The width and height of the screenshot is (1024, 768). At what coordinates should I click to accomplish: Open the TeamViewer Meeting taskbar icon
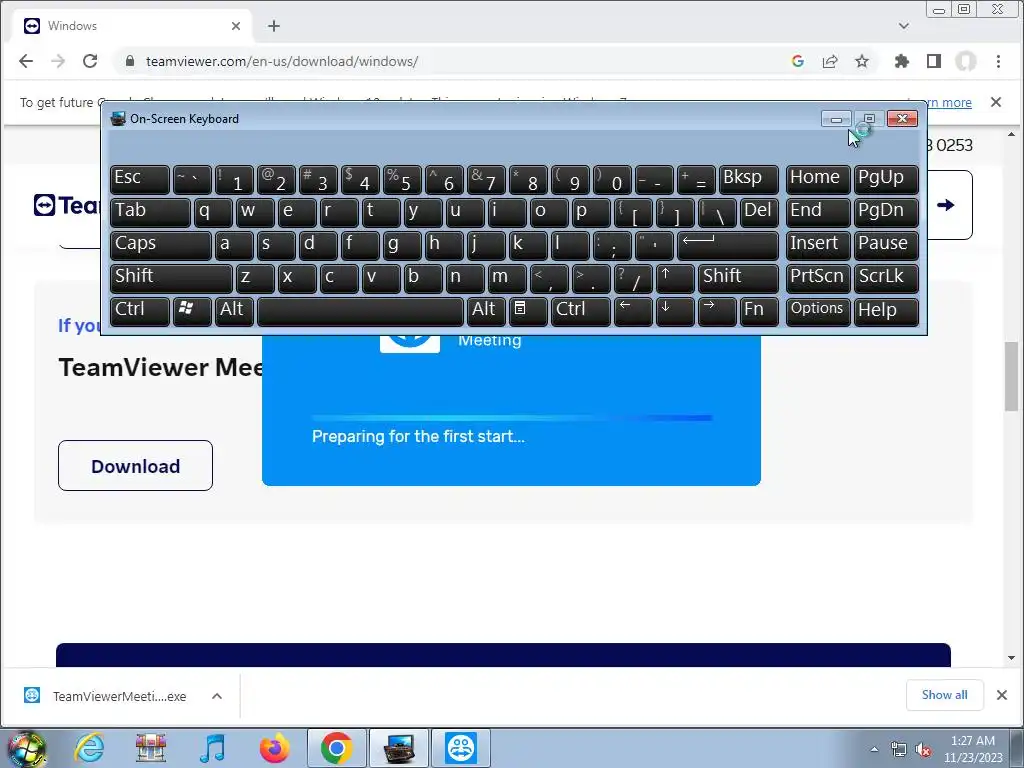(461, 748)
